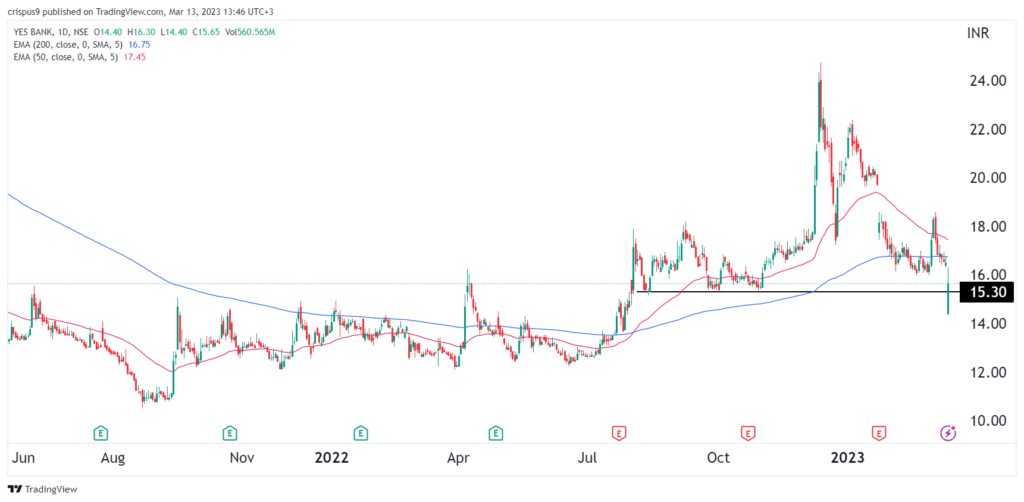
Task: Click the 24.00 price axis label
Action: [986, 82]
